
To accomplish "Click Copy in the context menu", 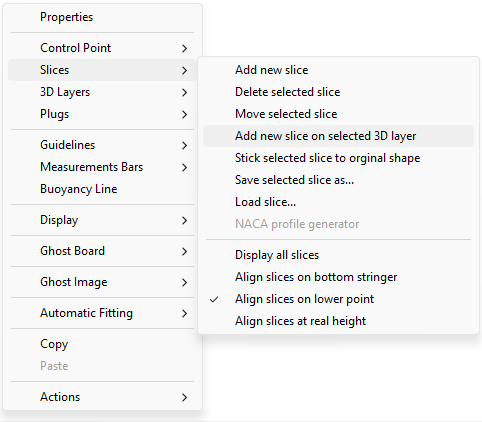I will click(x=102, y=344).
